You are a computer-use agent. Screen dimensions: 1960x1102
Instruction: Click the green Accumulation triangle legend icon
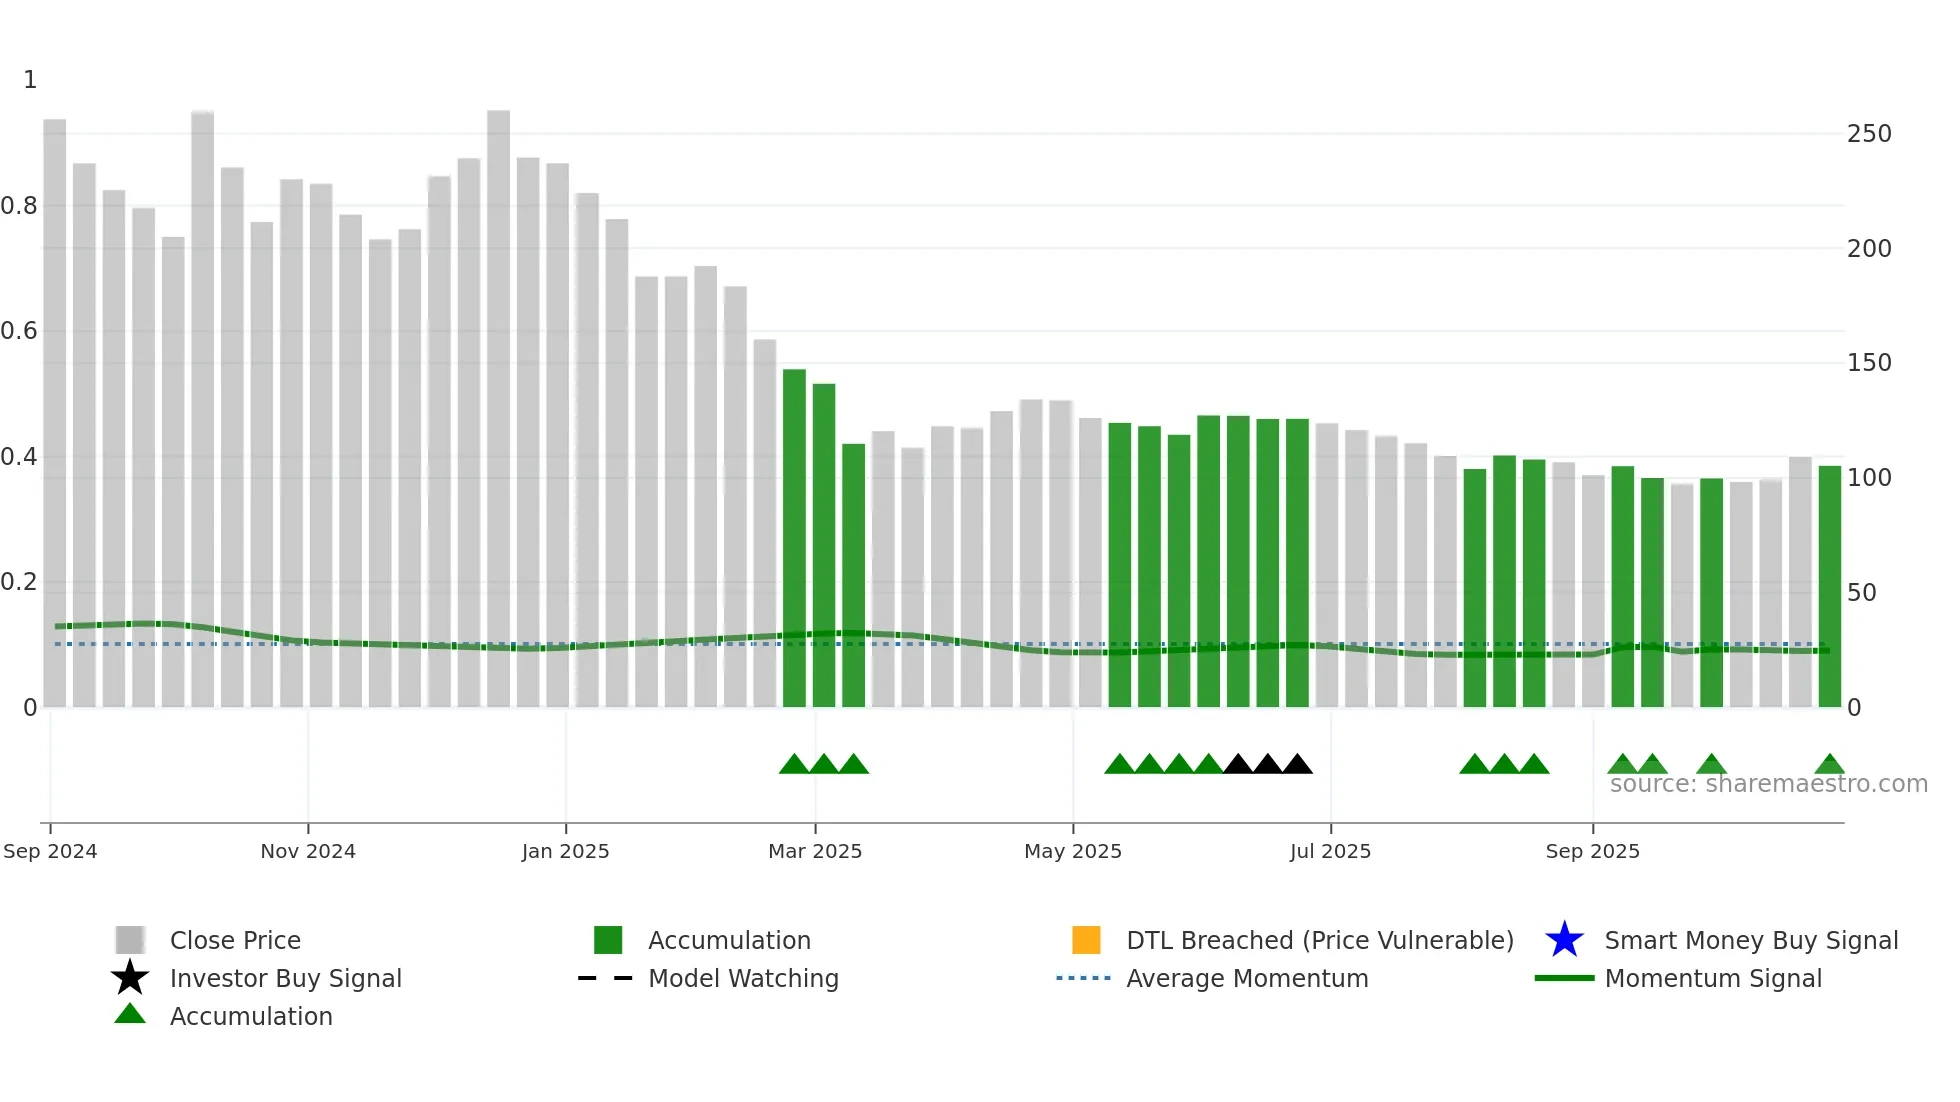(x=130, y=1015)
